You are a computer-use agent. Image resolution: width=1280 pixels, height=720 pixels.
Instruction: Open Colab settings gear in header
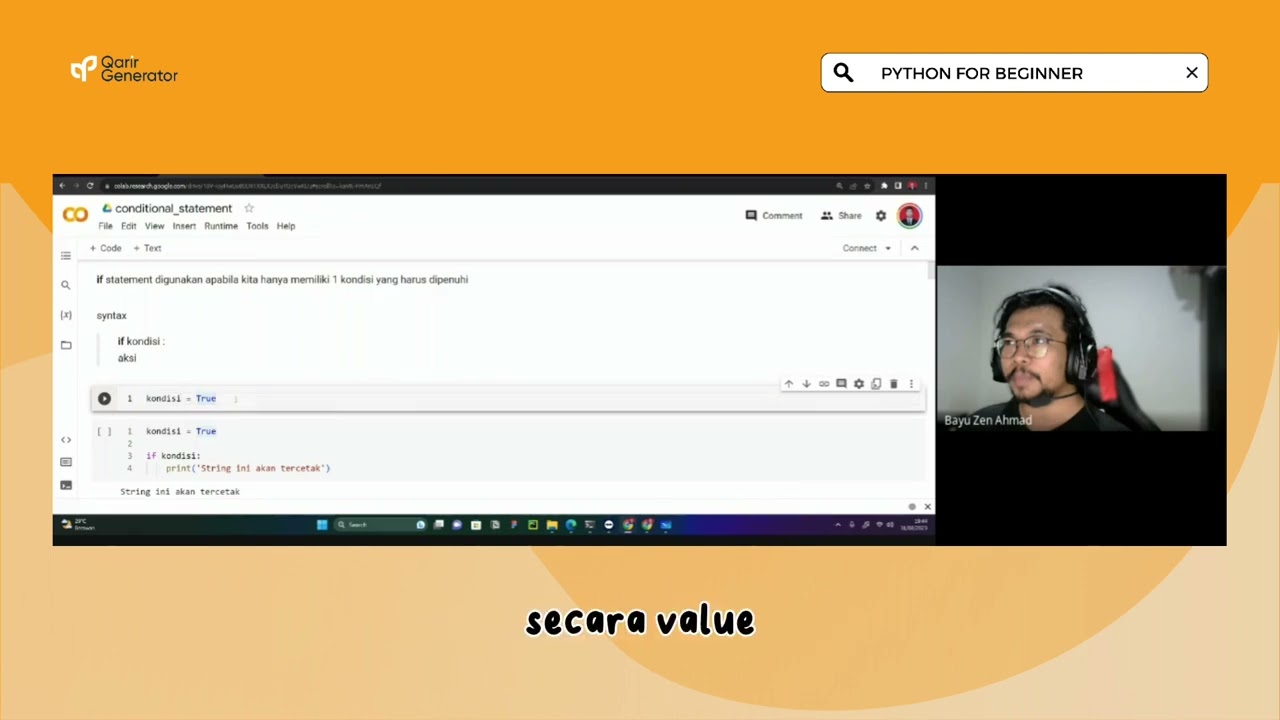[881, 216]
